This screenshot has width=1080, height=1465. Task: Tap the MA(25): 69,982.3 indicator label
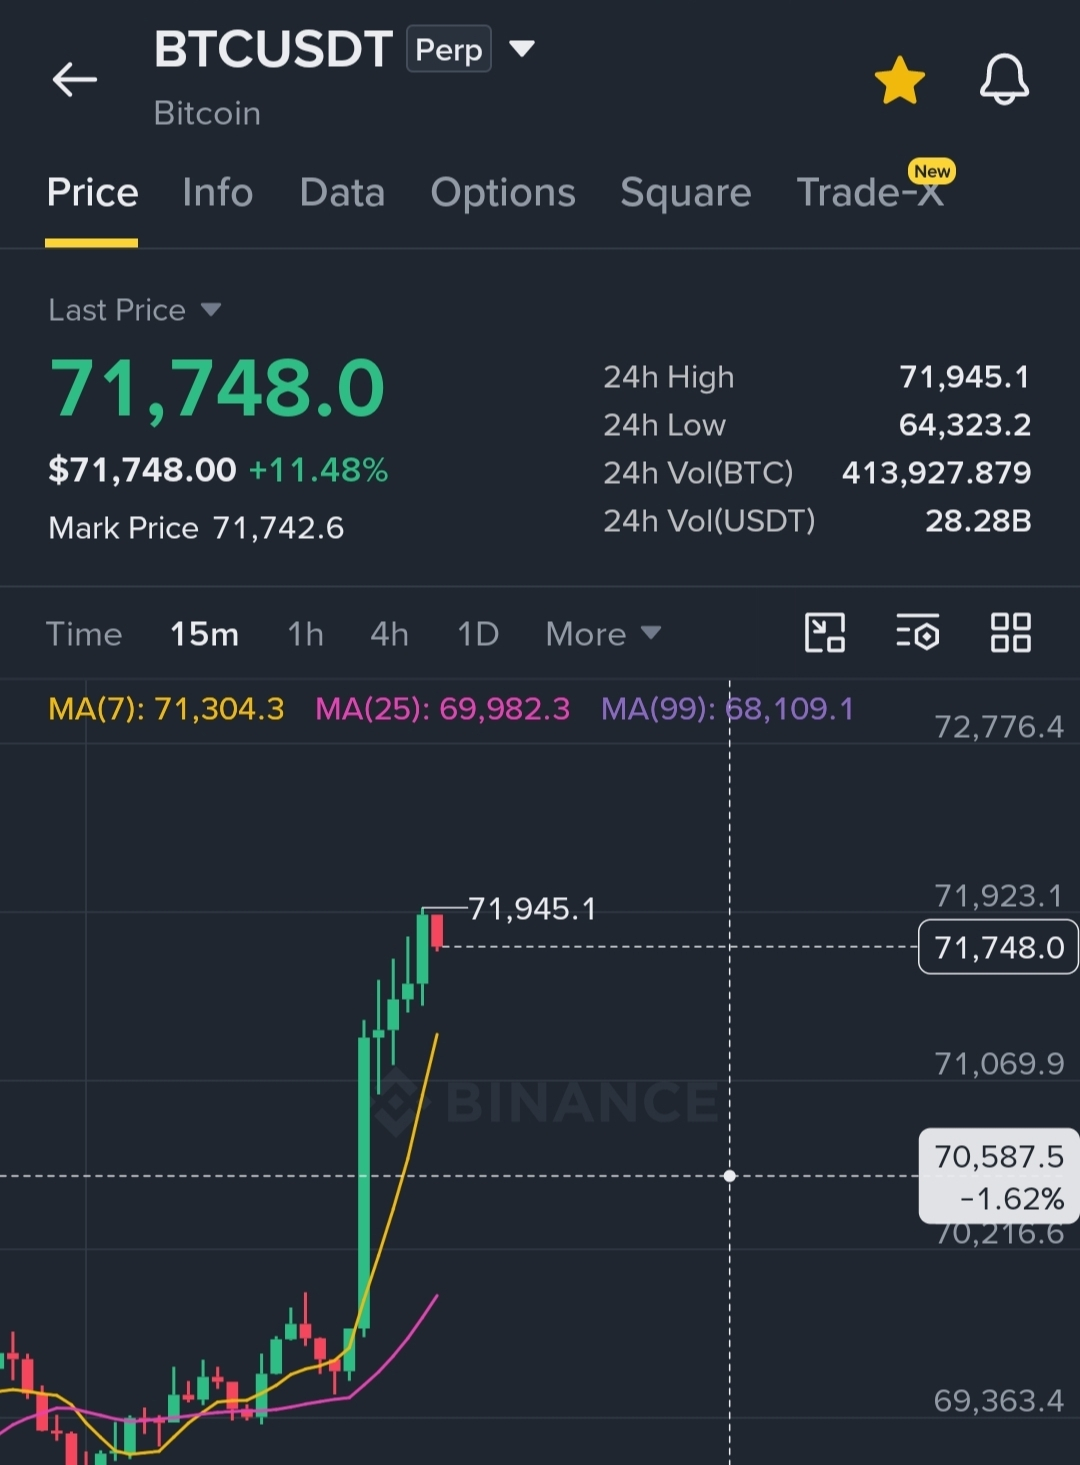[x=442, y=709]
